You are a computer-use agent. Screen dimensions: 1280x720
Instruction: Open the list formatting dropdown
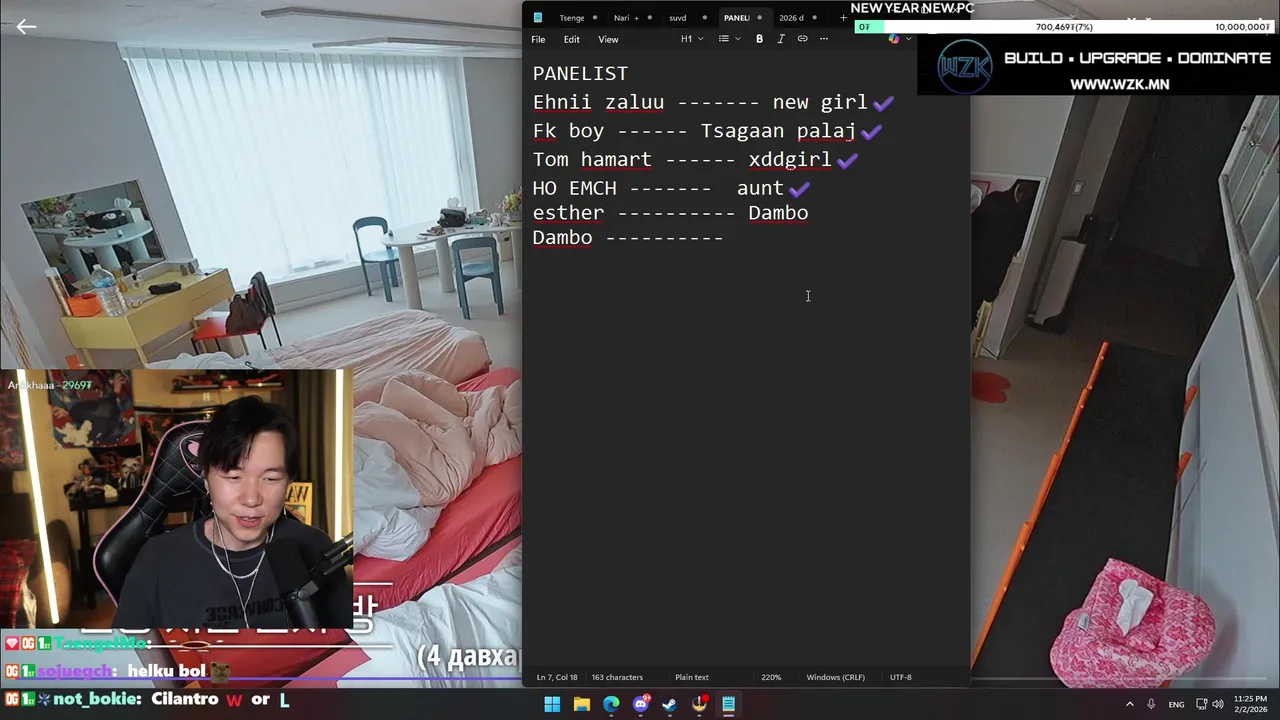coord(729,39)
